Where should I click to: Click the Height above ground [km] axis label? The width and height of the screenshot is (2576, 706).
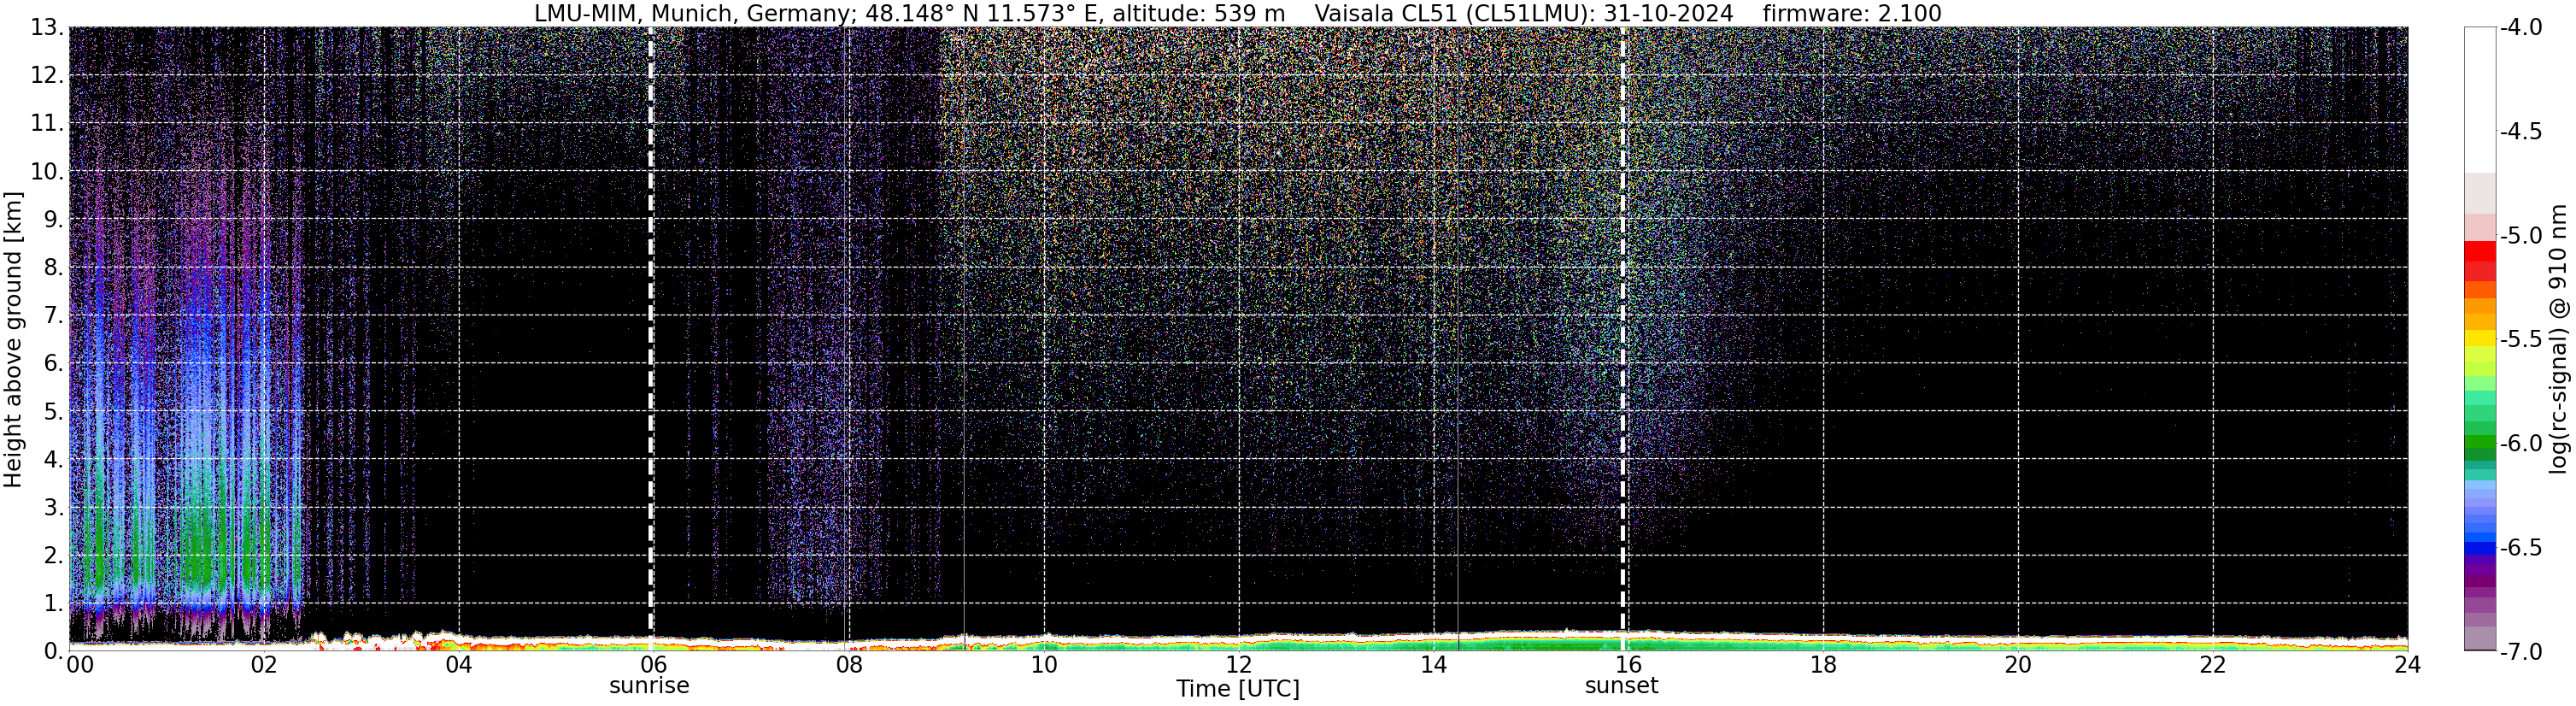pos(13,339)
